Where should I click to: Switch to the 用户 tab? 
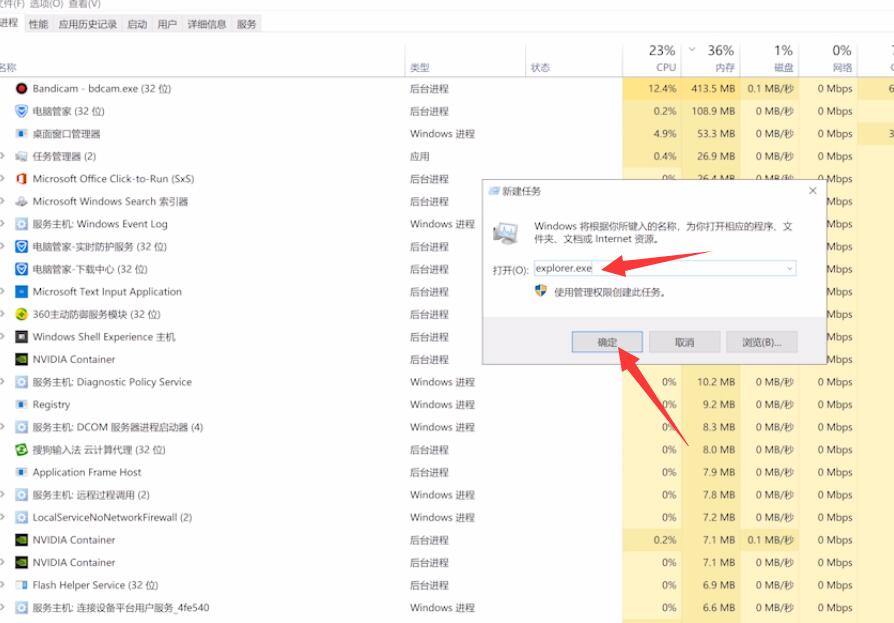coord(167,24)
